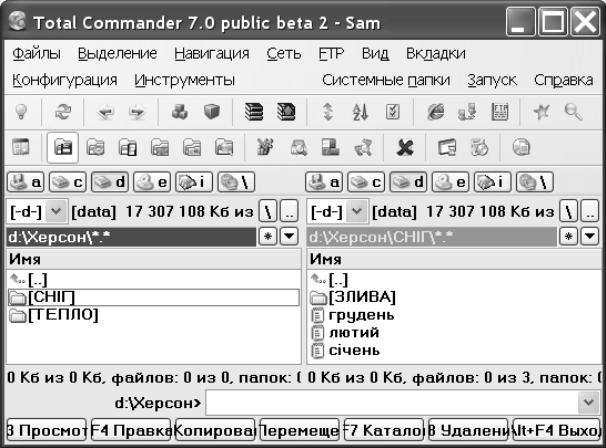Toggle the pressed folder view mode button
This screenshot has height=448, width=606.
pos(63,148)
